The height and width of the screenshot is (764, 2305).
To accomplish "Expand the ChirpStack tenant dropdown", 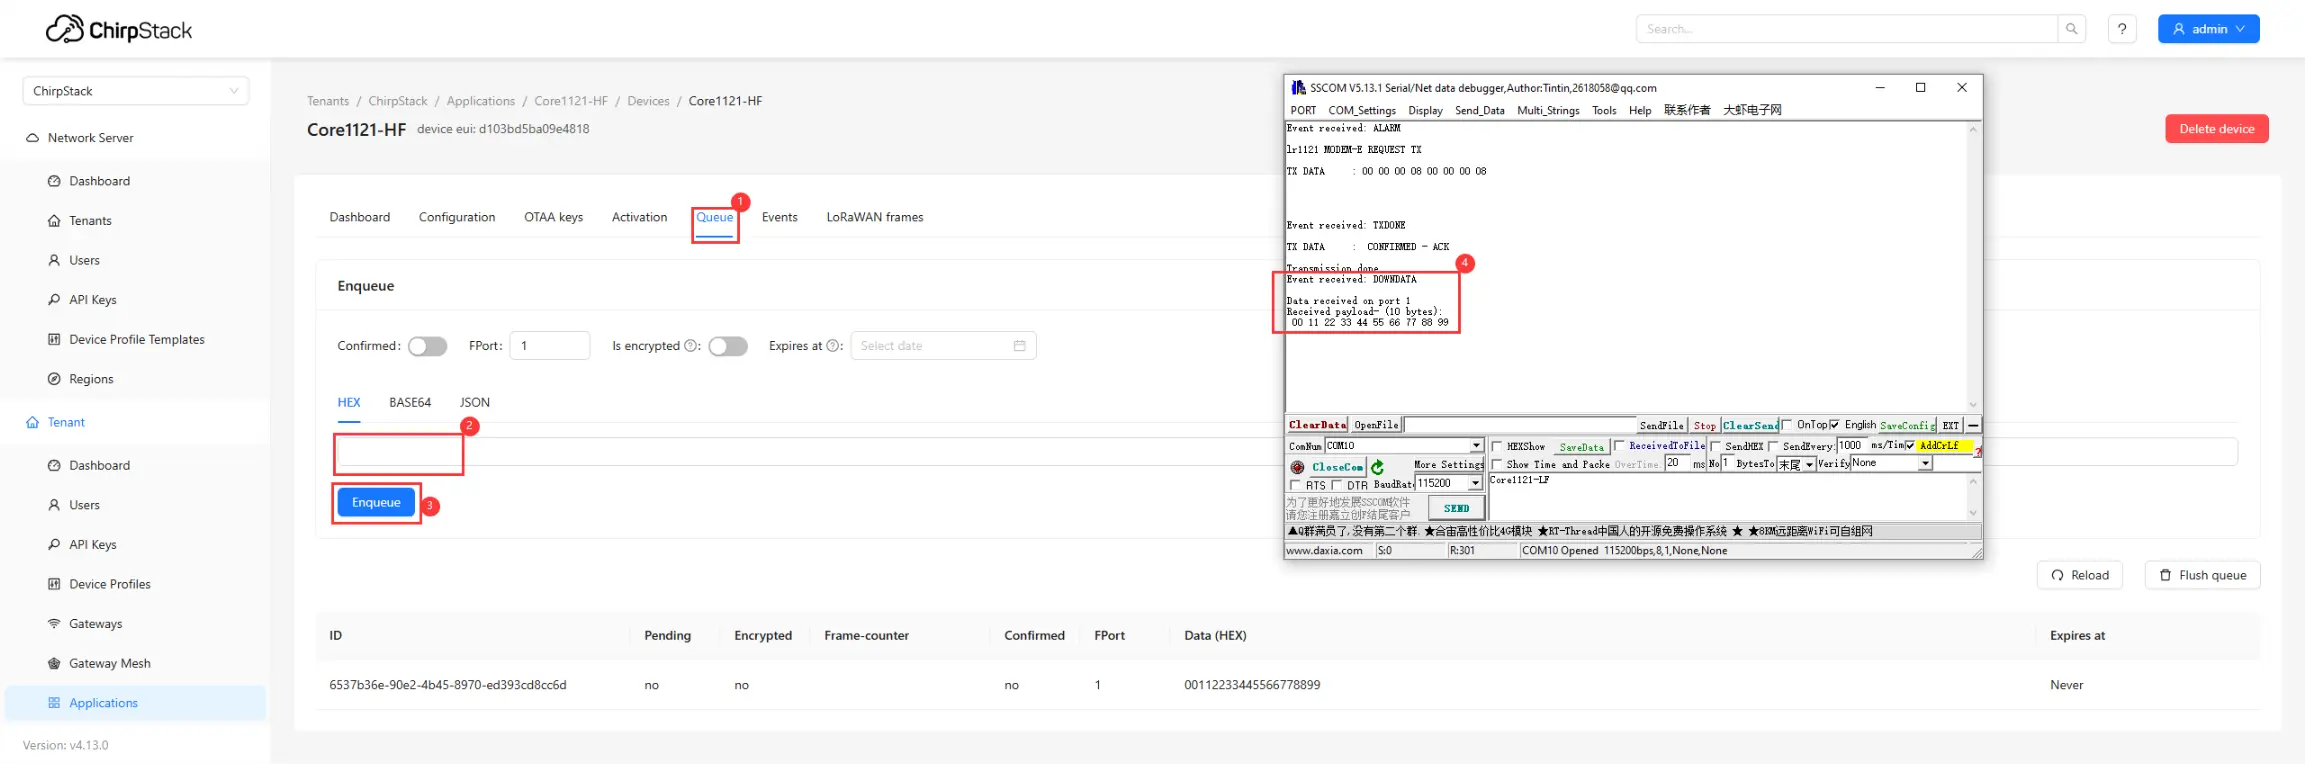I will click(136, 91).
